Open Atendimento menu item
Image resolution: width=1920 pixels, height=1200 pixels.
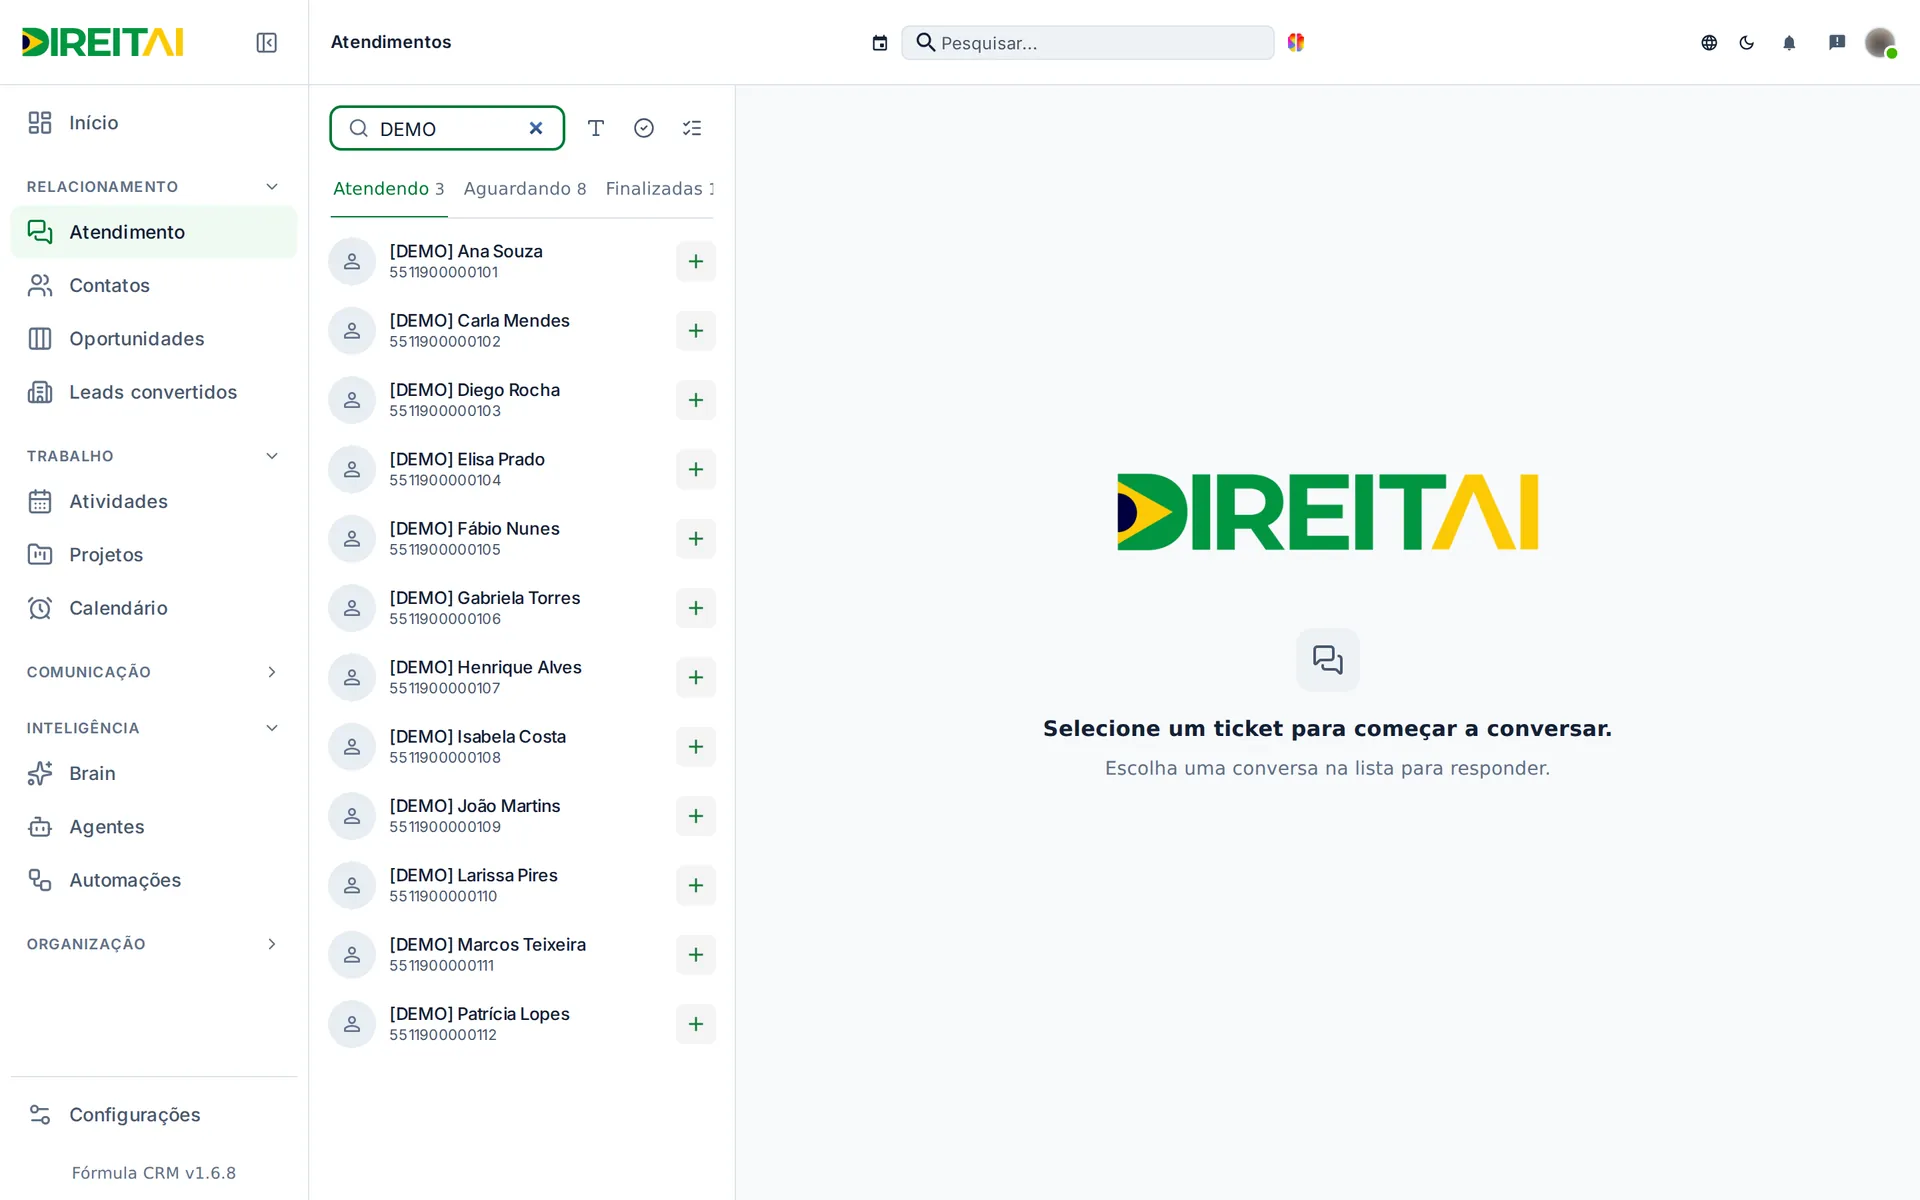[x=153, y=232]
